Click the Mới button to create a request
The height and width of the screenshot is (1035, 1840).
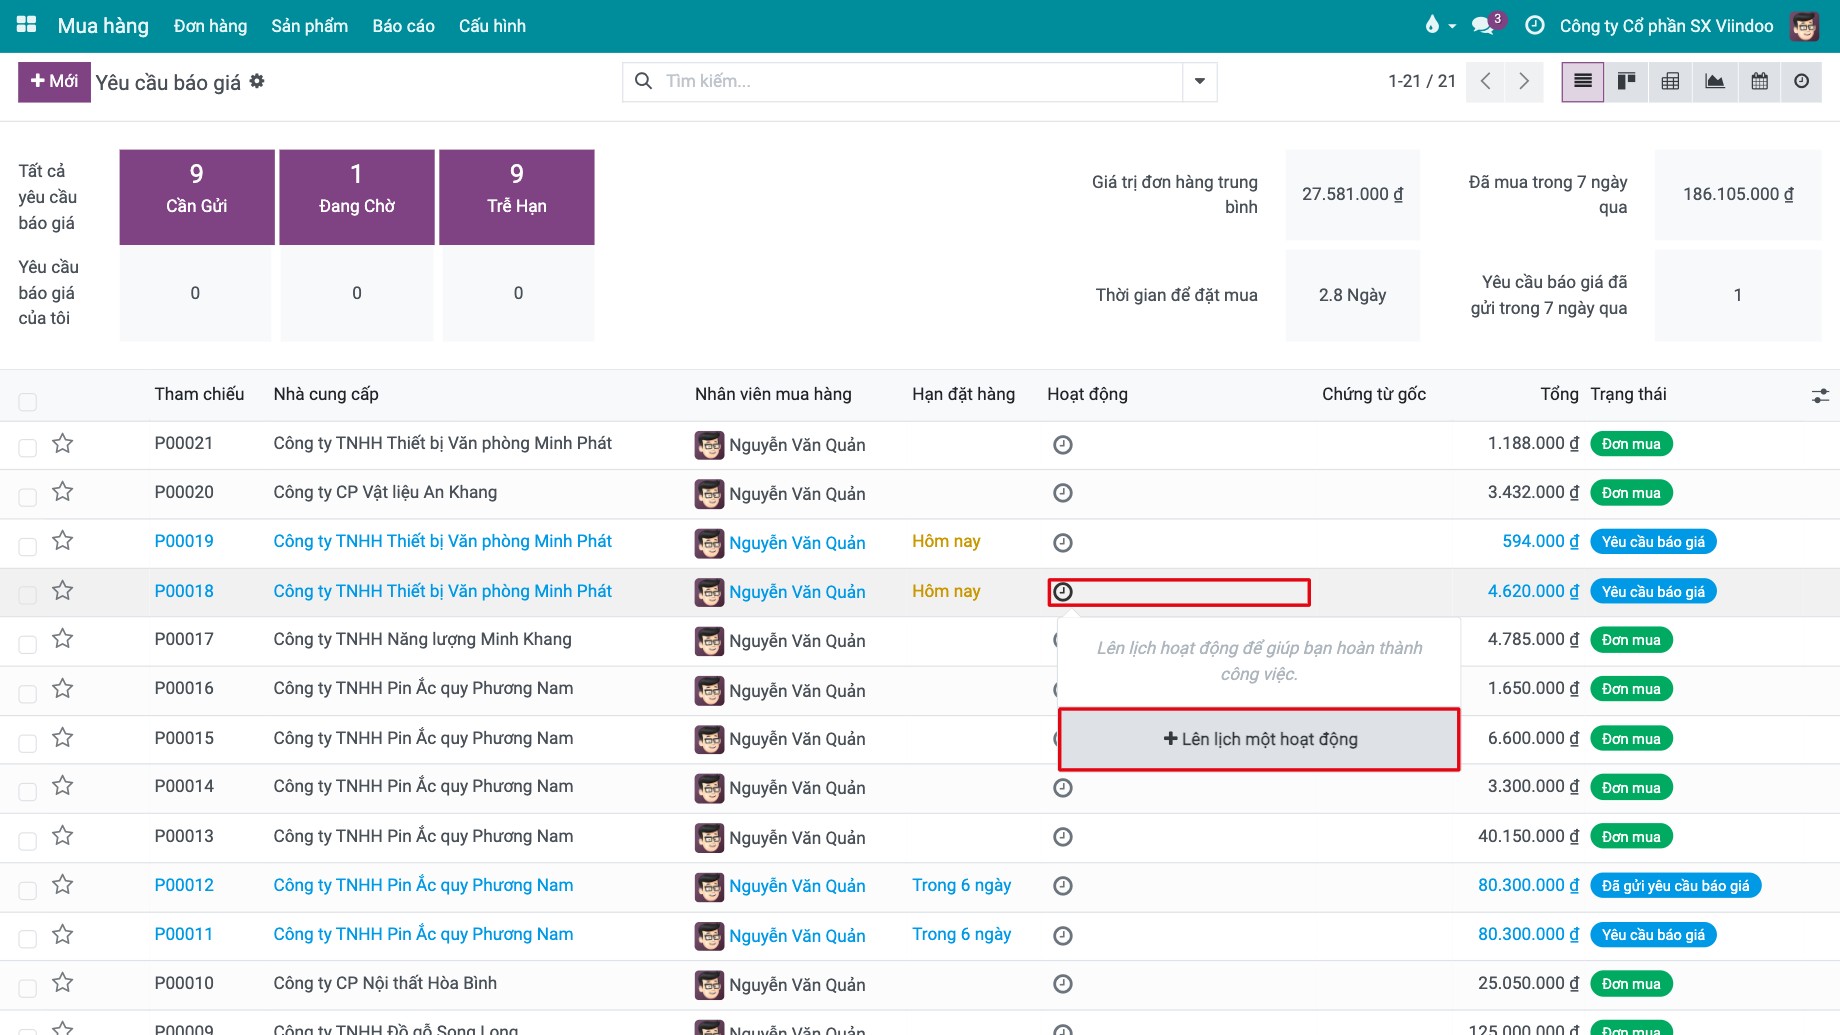point(54,82)
